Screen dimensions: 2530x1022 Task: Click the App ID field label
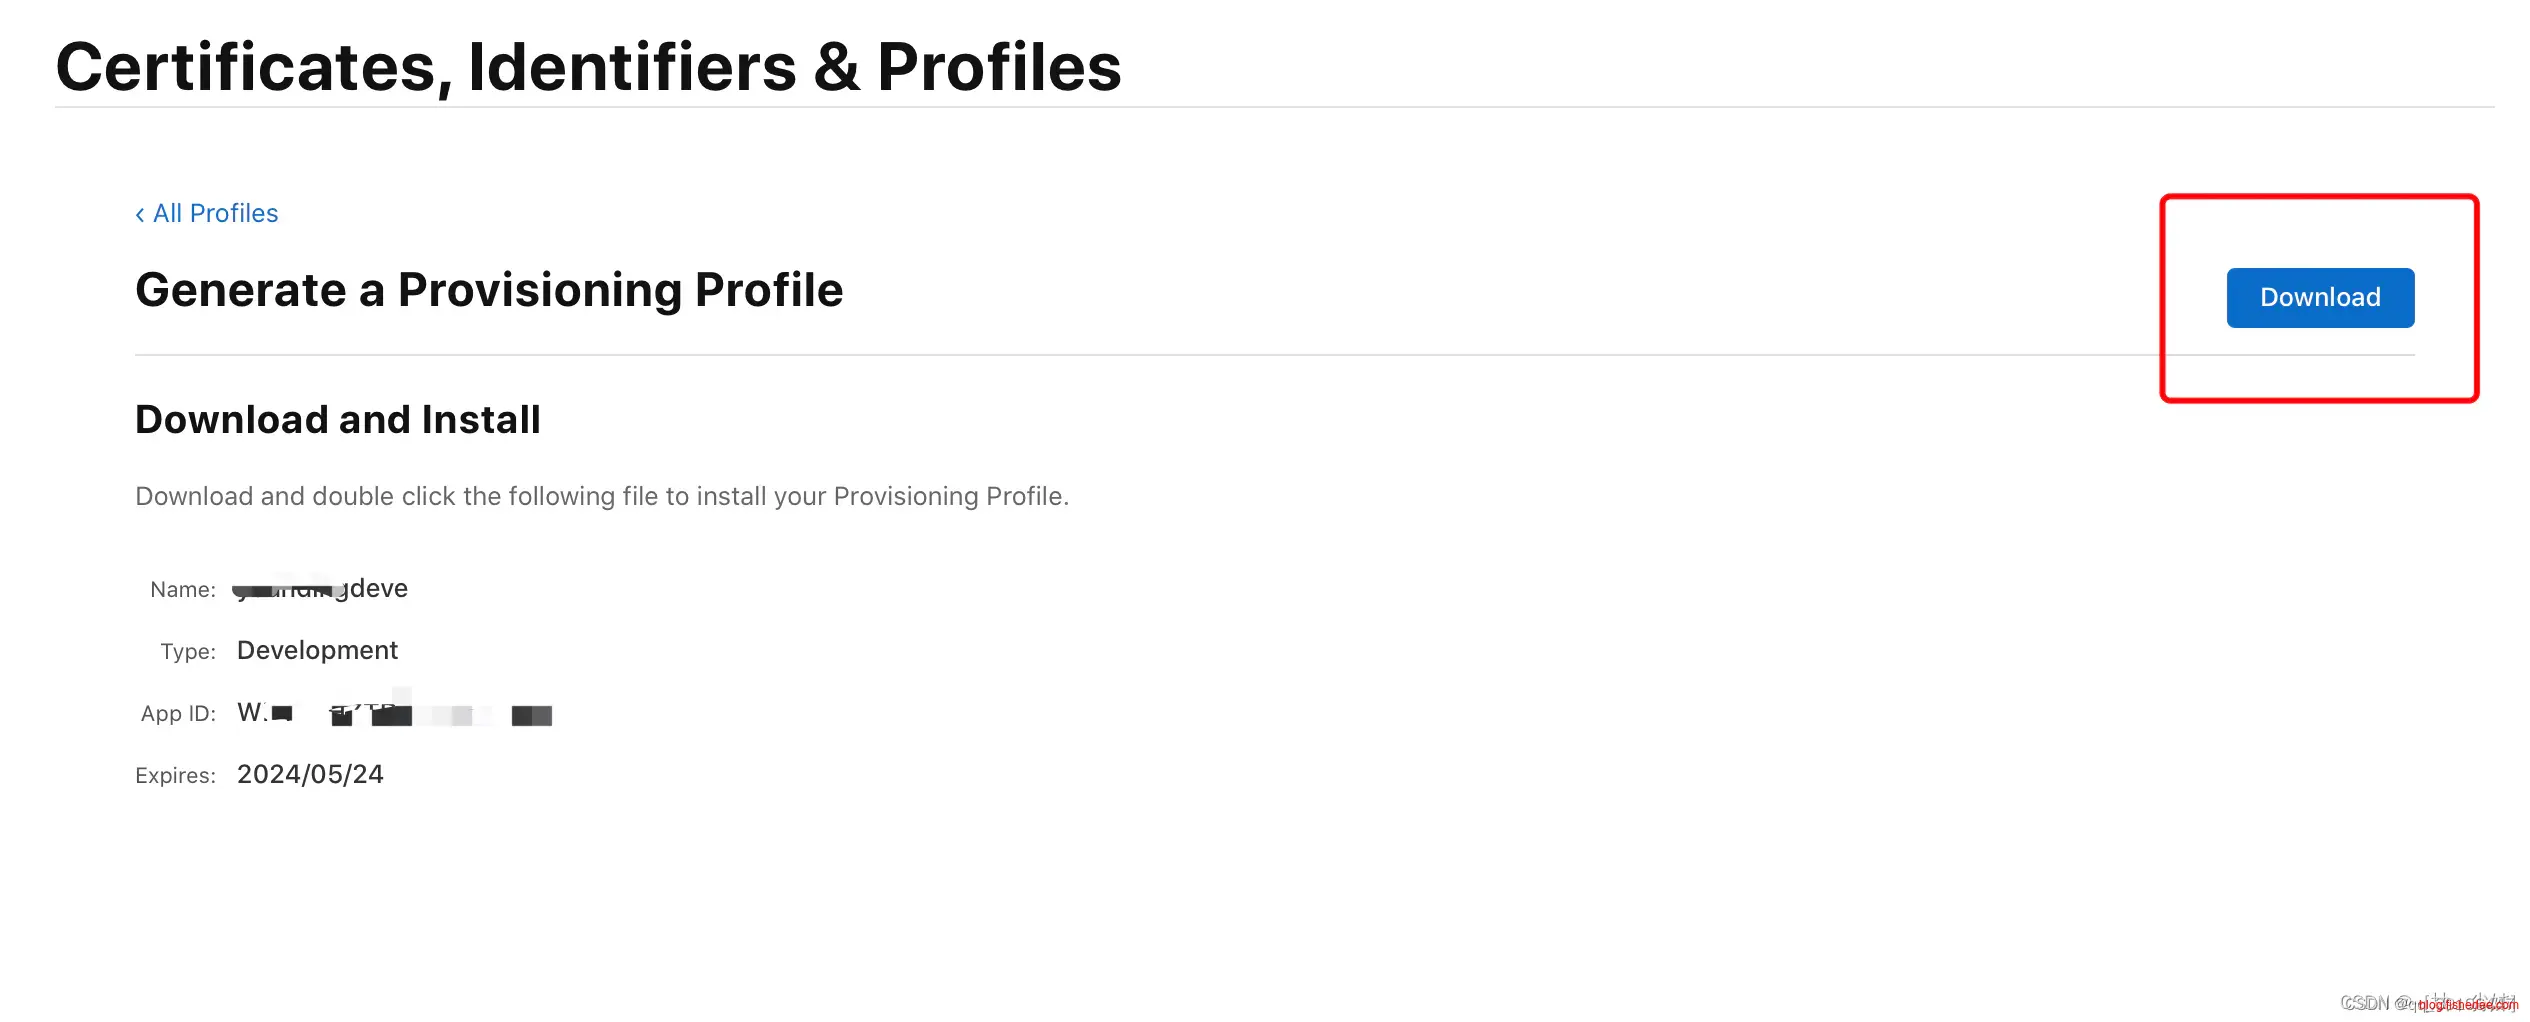coord(178,714)
